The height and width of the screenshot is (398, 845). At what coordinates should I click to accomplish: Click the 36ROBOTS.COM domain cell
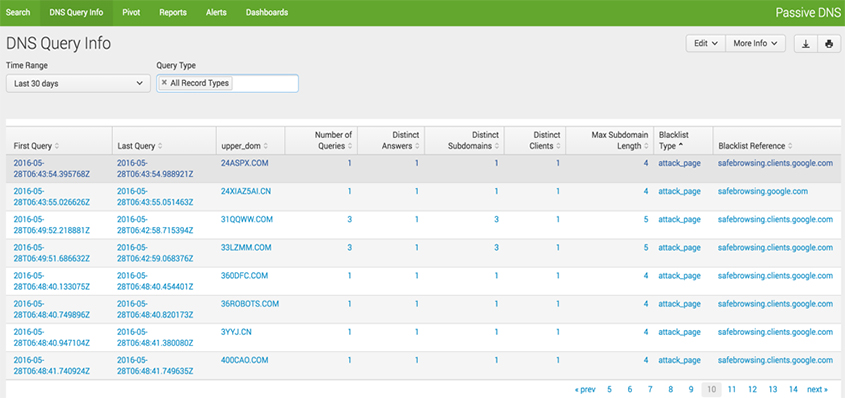tap(250, 304)
